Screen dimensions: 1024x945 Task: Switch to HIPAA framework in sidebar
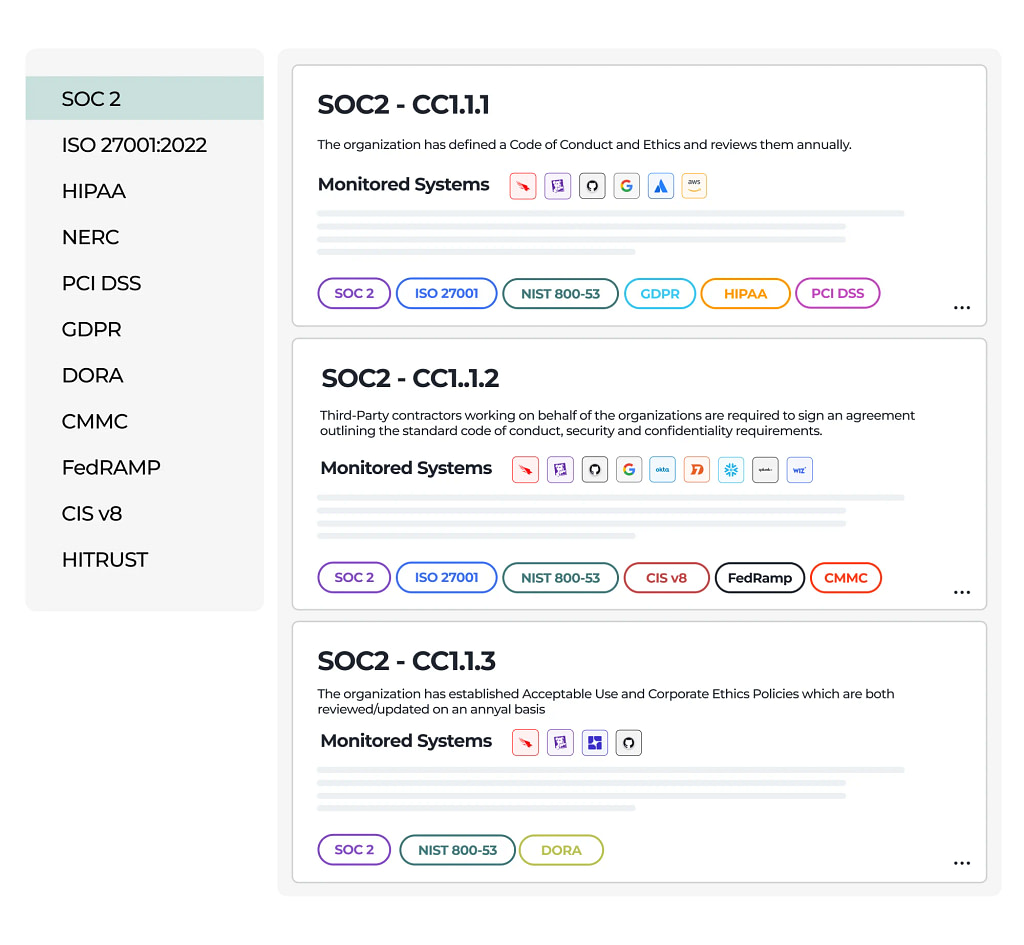coord(94,191)
